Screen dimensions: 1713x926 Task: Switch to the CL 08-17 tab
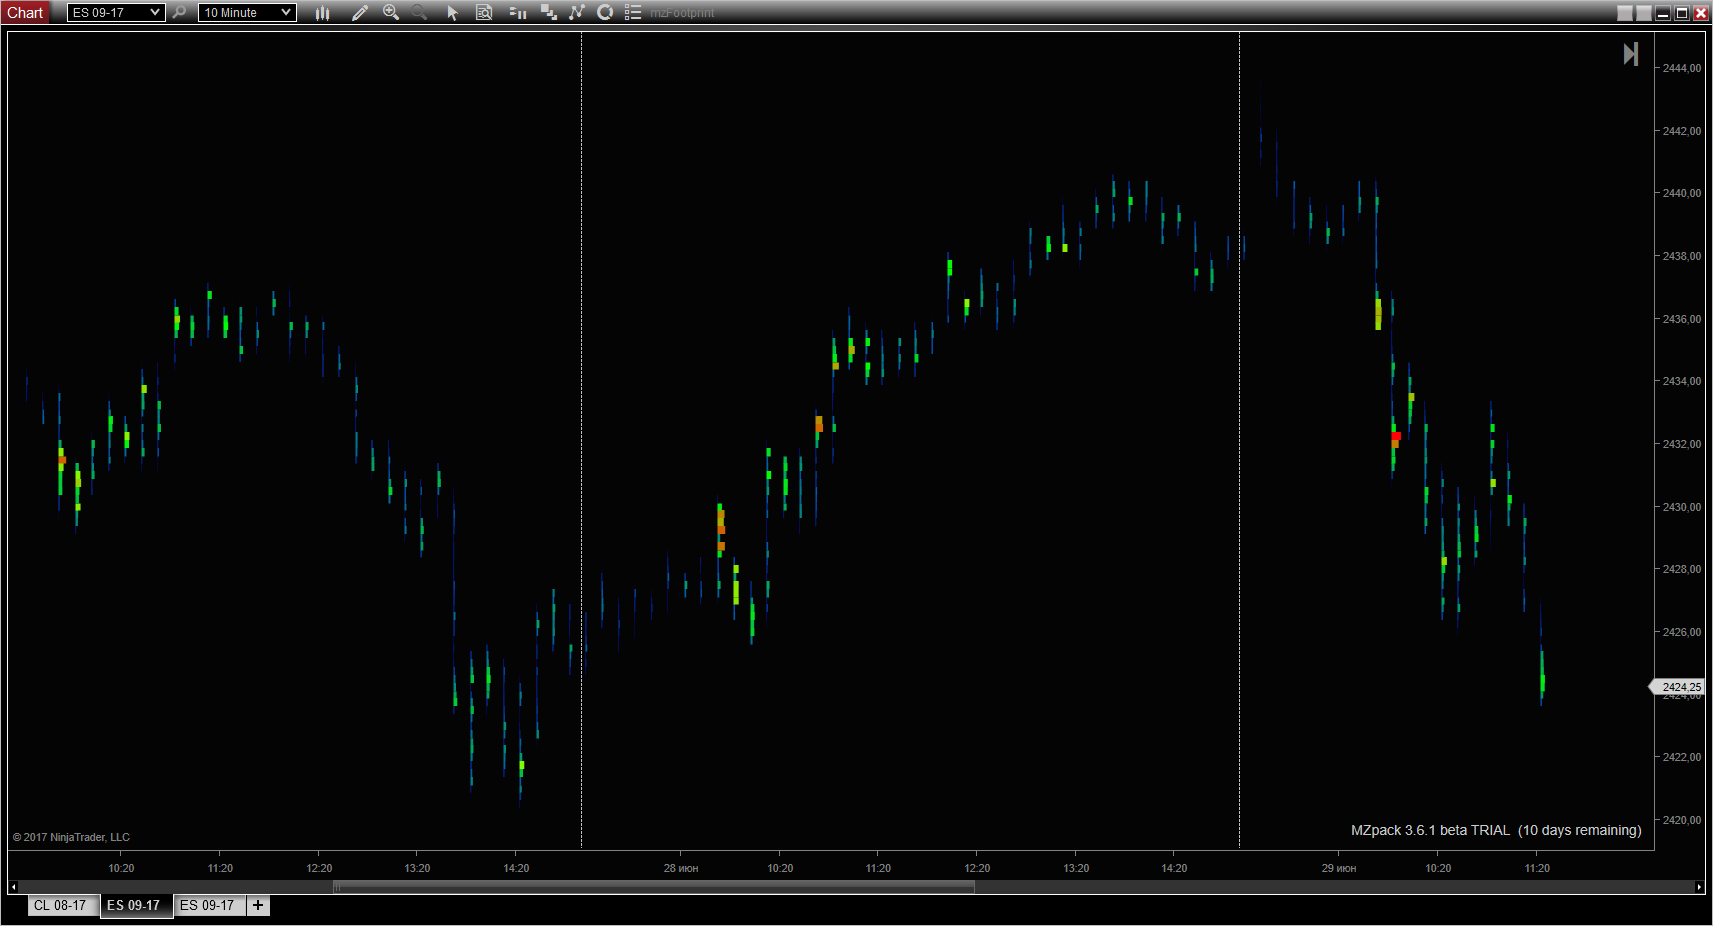pyautogui.click(x=60, y=905)
